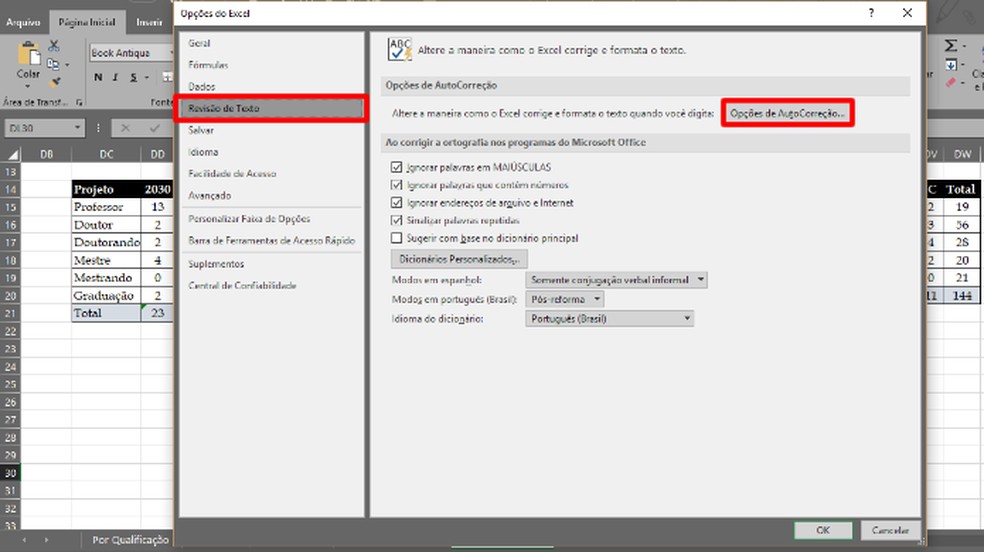Expand the underline style dropdown arrow

point(147,77)
